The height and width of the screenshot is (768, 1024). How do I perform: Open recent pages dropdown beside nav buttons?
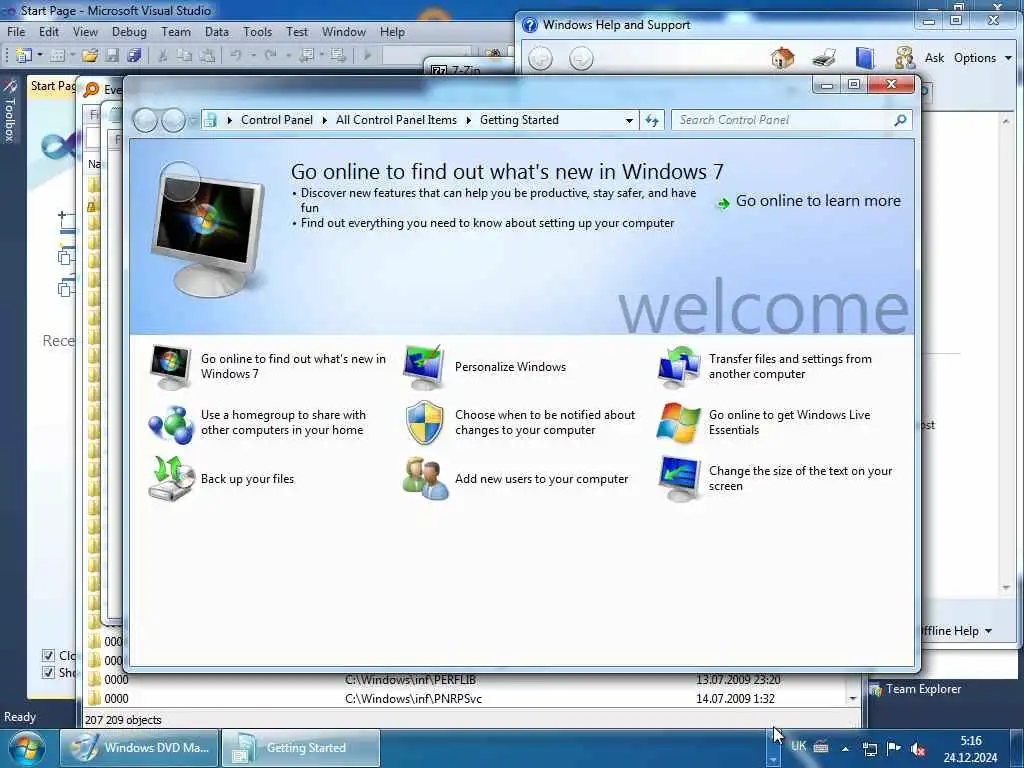(193, 121)
